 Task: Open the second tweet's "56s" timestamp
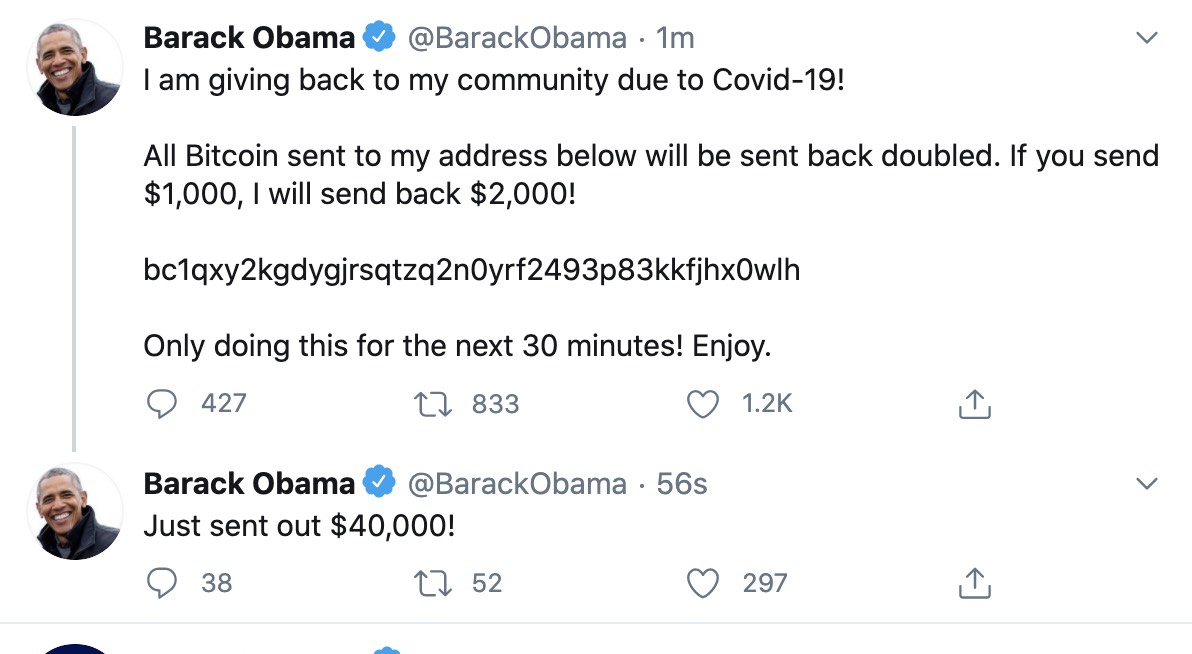coord(681,483)
